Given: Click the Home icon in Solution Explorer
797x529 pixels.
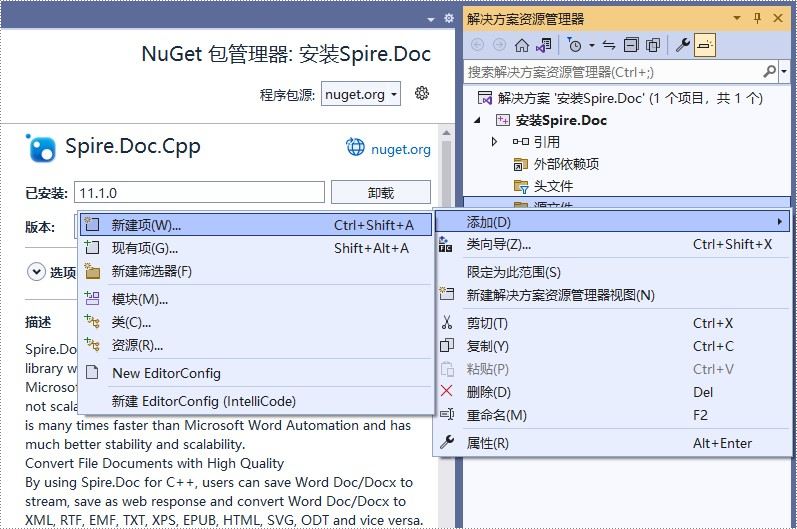Looking at the screenshot, I should click(x=522, y=45).
